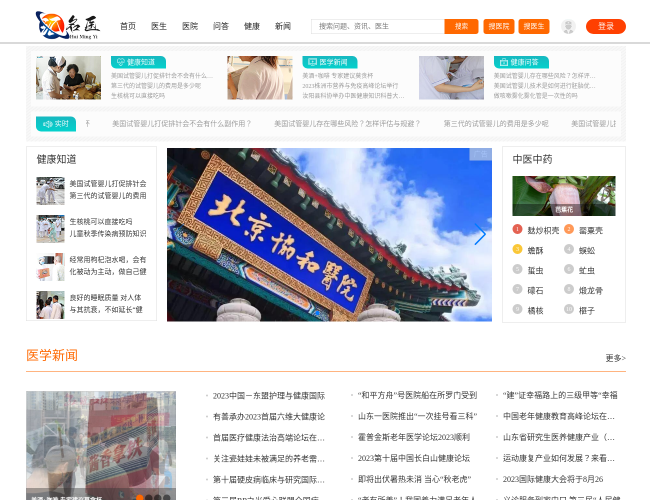
Task: Open news 运动康复产业如何发展？来看
Action: [559, 458]
